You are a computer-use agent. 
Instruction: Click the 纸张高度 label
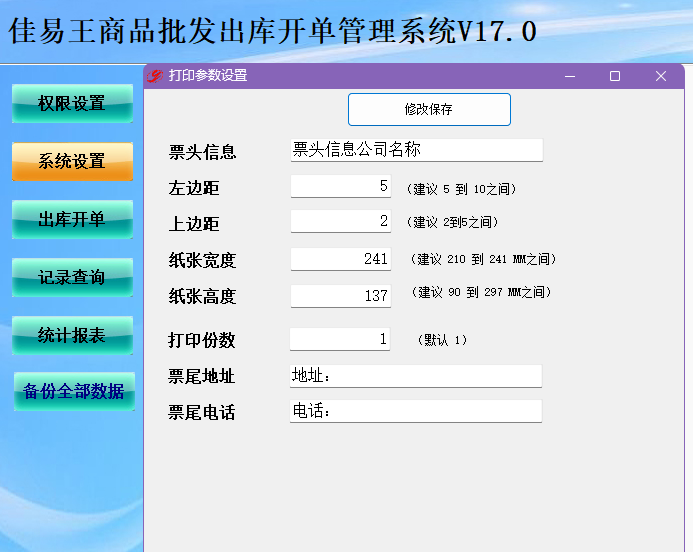[x=202, y=296]
